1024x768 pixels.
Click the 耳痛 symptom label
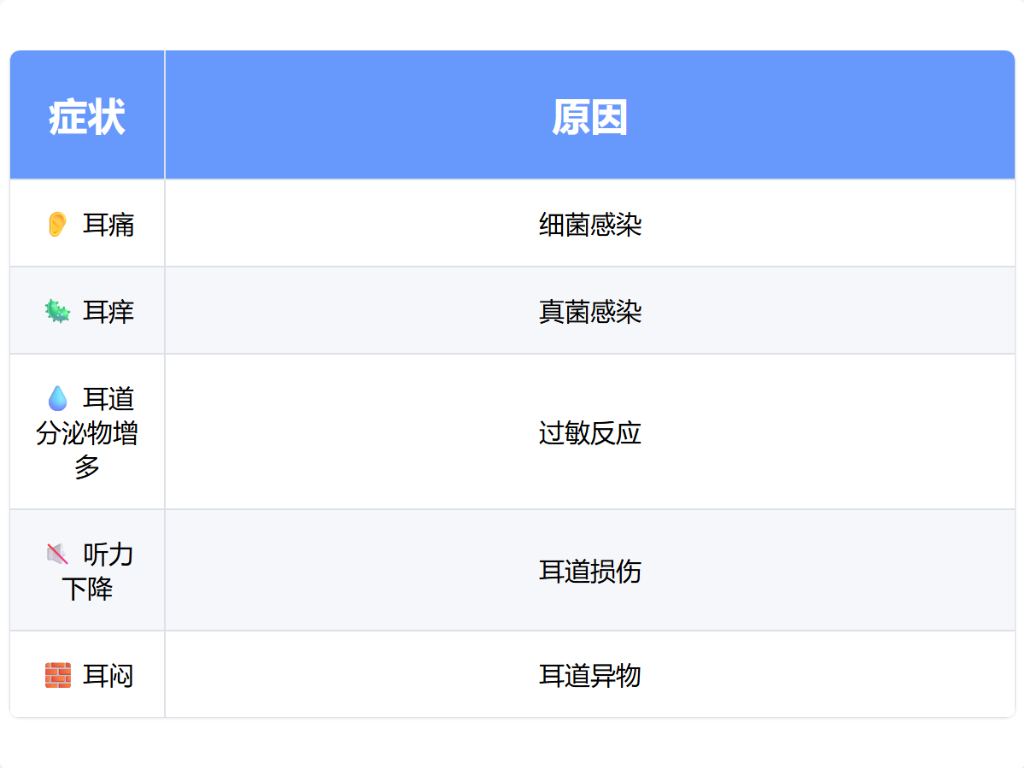tap(108, 224)
